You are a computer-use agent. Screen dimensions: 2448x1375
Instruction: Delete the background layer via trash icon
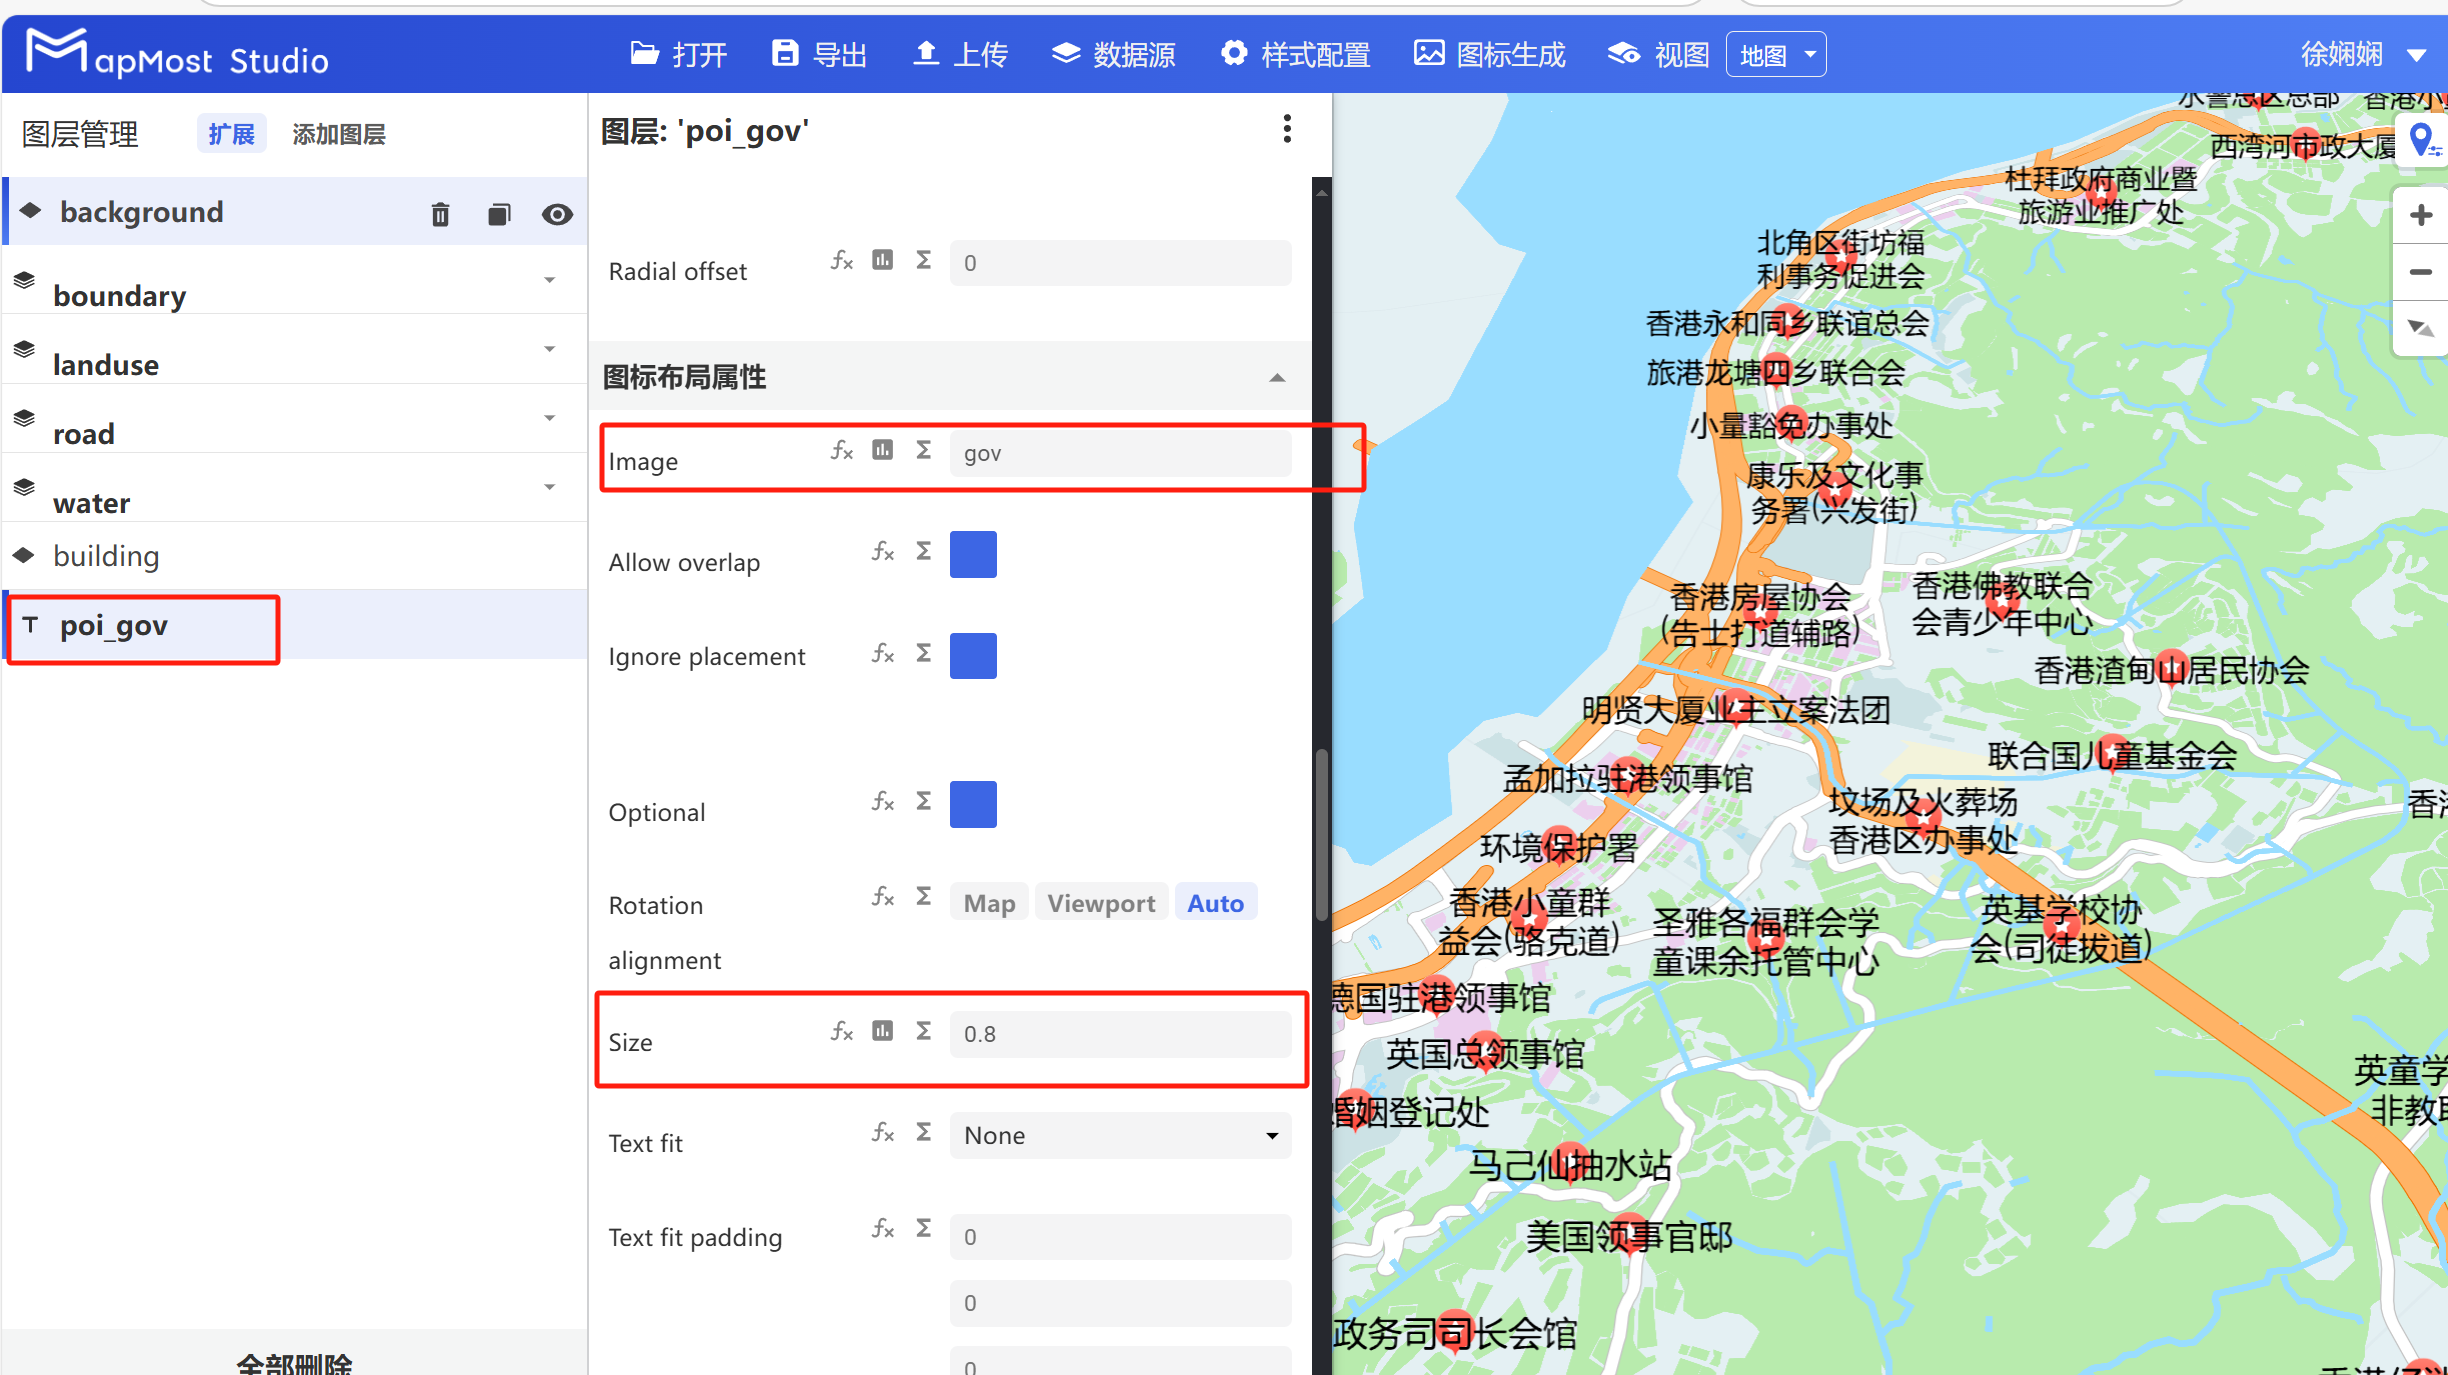(440, 213)
